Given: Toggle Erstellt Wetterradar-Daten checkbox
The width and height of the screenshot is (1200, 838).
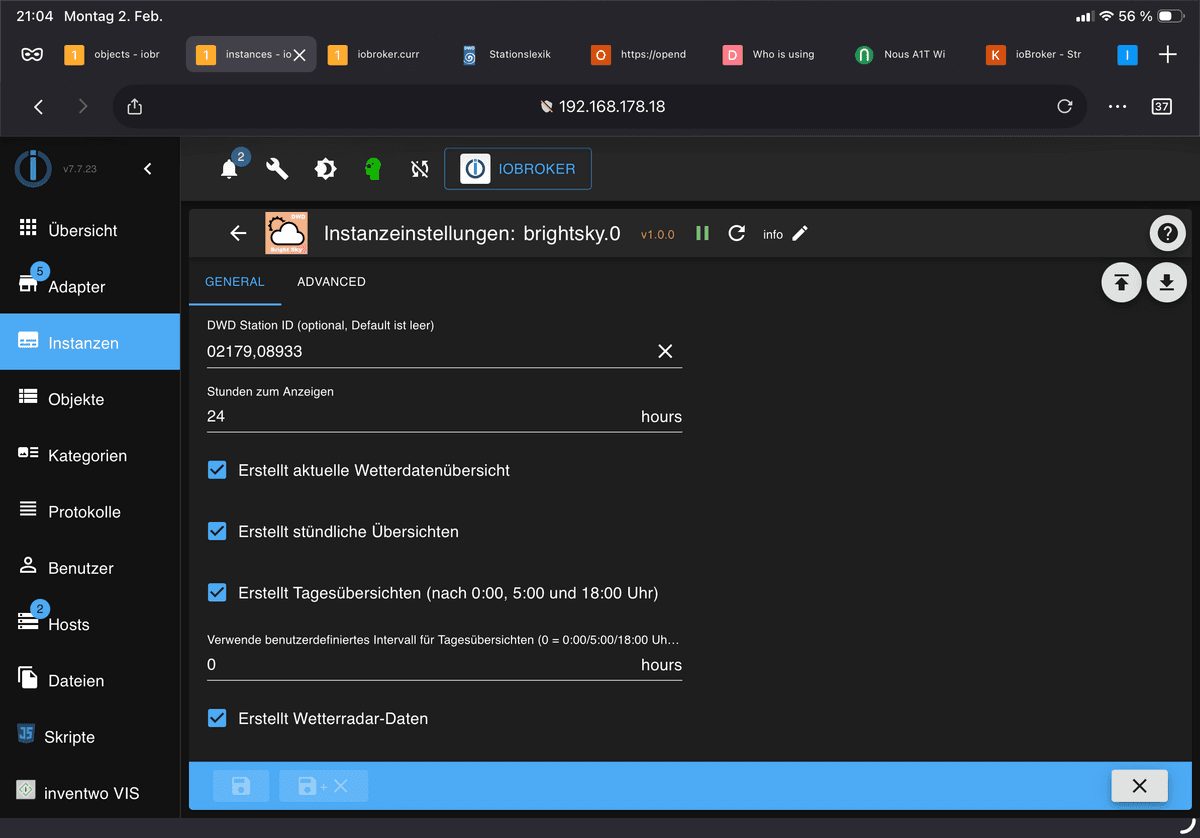Looking at the screenshot, I should 217,717.
